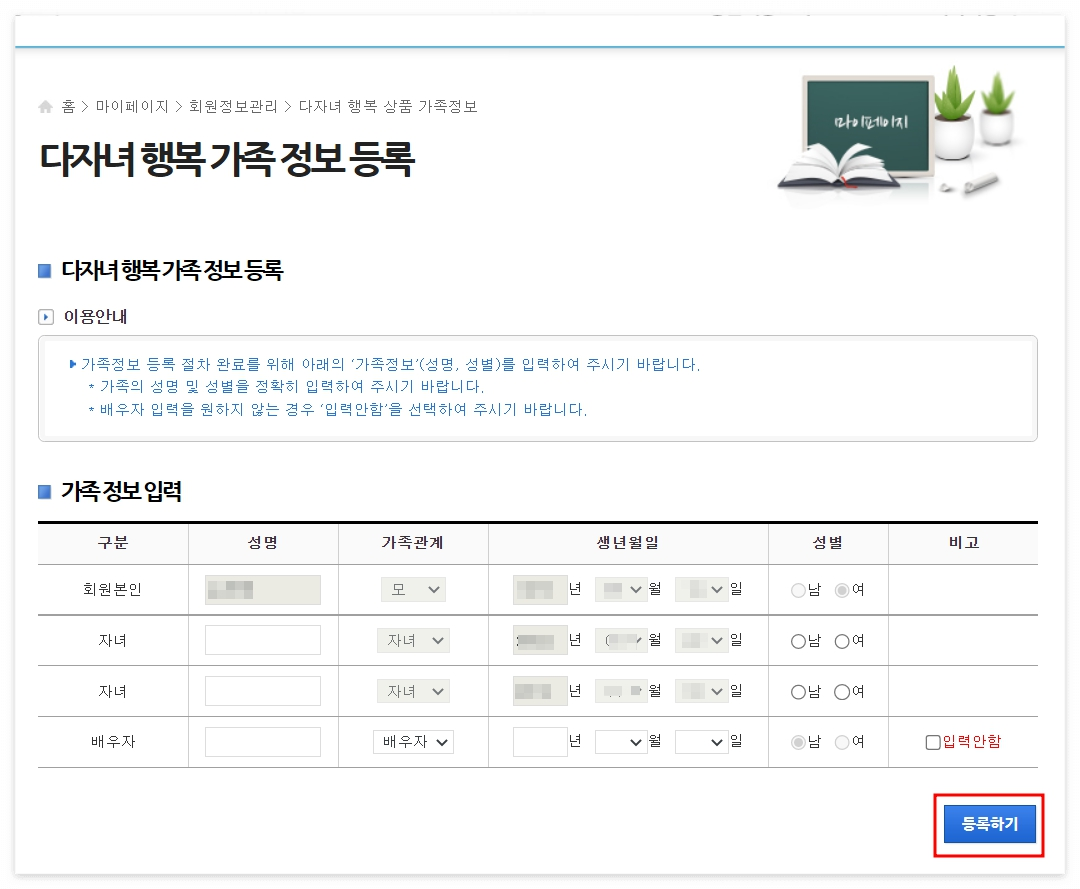Select 여 in the 회원본인 row
The height and width of the screenshot is (889, 1080).
point(842,590)
